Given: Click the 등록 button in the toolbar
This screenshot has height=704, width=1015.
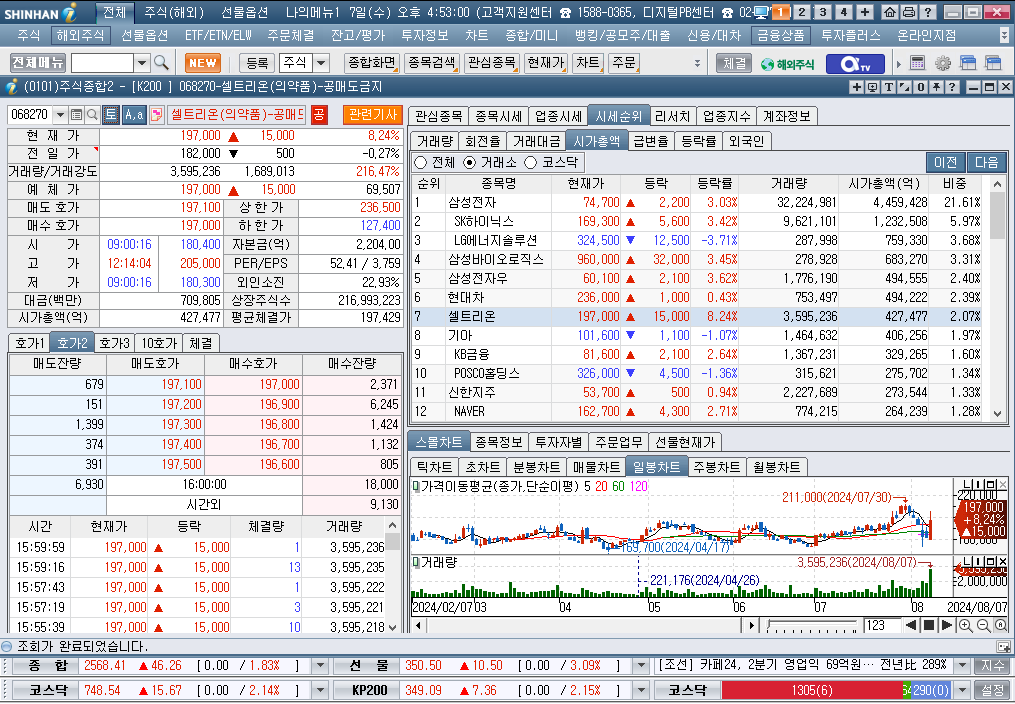Looking at the screenshot, I should (x=257, y=63).
